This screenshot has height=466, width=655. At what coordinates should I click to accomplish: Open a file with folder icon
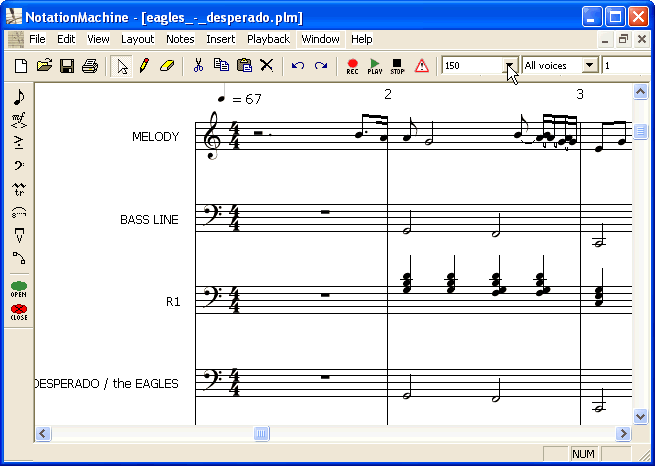point(44,66)
